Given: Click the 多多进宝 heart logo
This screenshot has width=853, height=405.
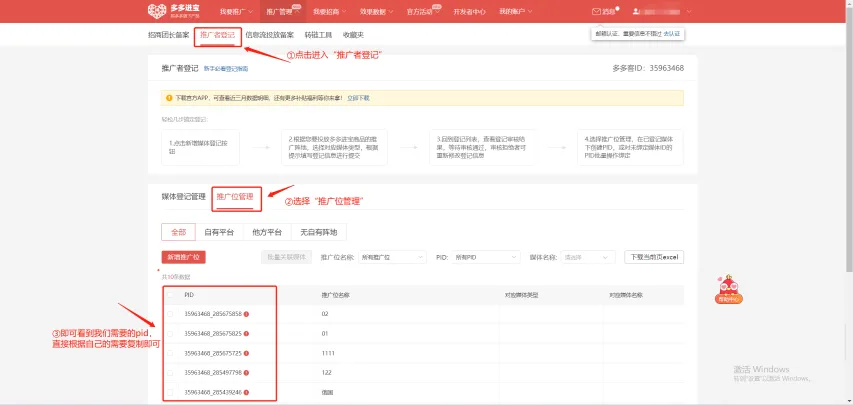Looking at the screenshot, I should 157,11.
